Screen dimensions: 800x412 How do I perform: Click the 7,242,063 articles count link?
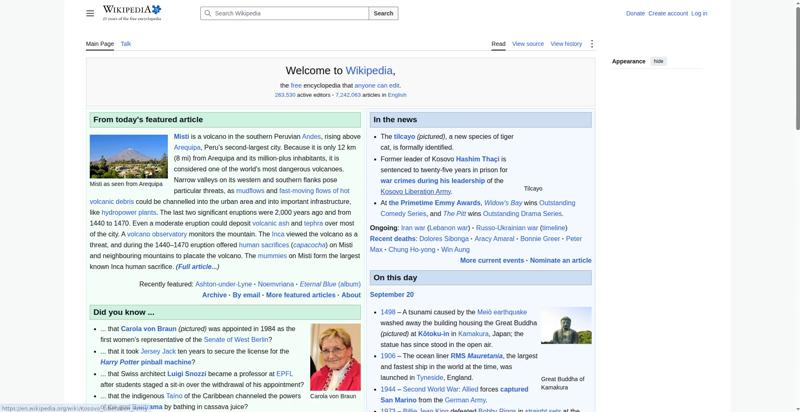tap(348, 95)
